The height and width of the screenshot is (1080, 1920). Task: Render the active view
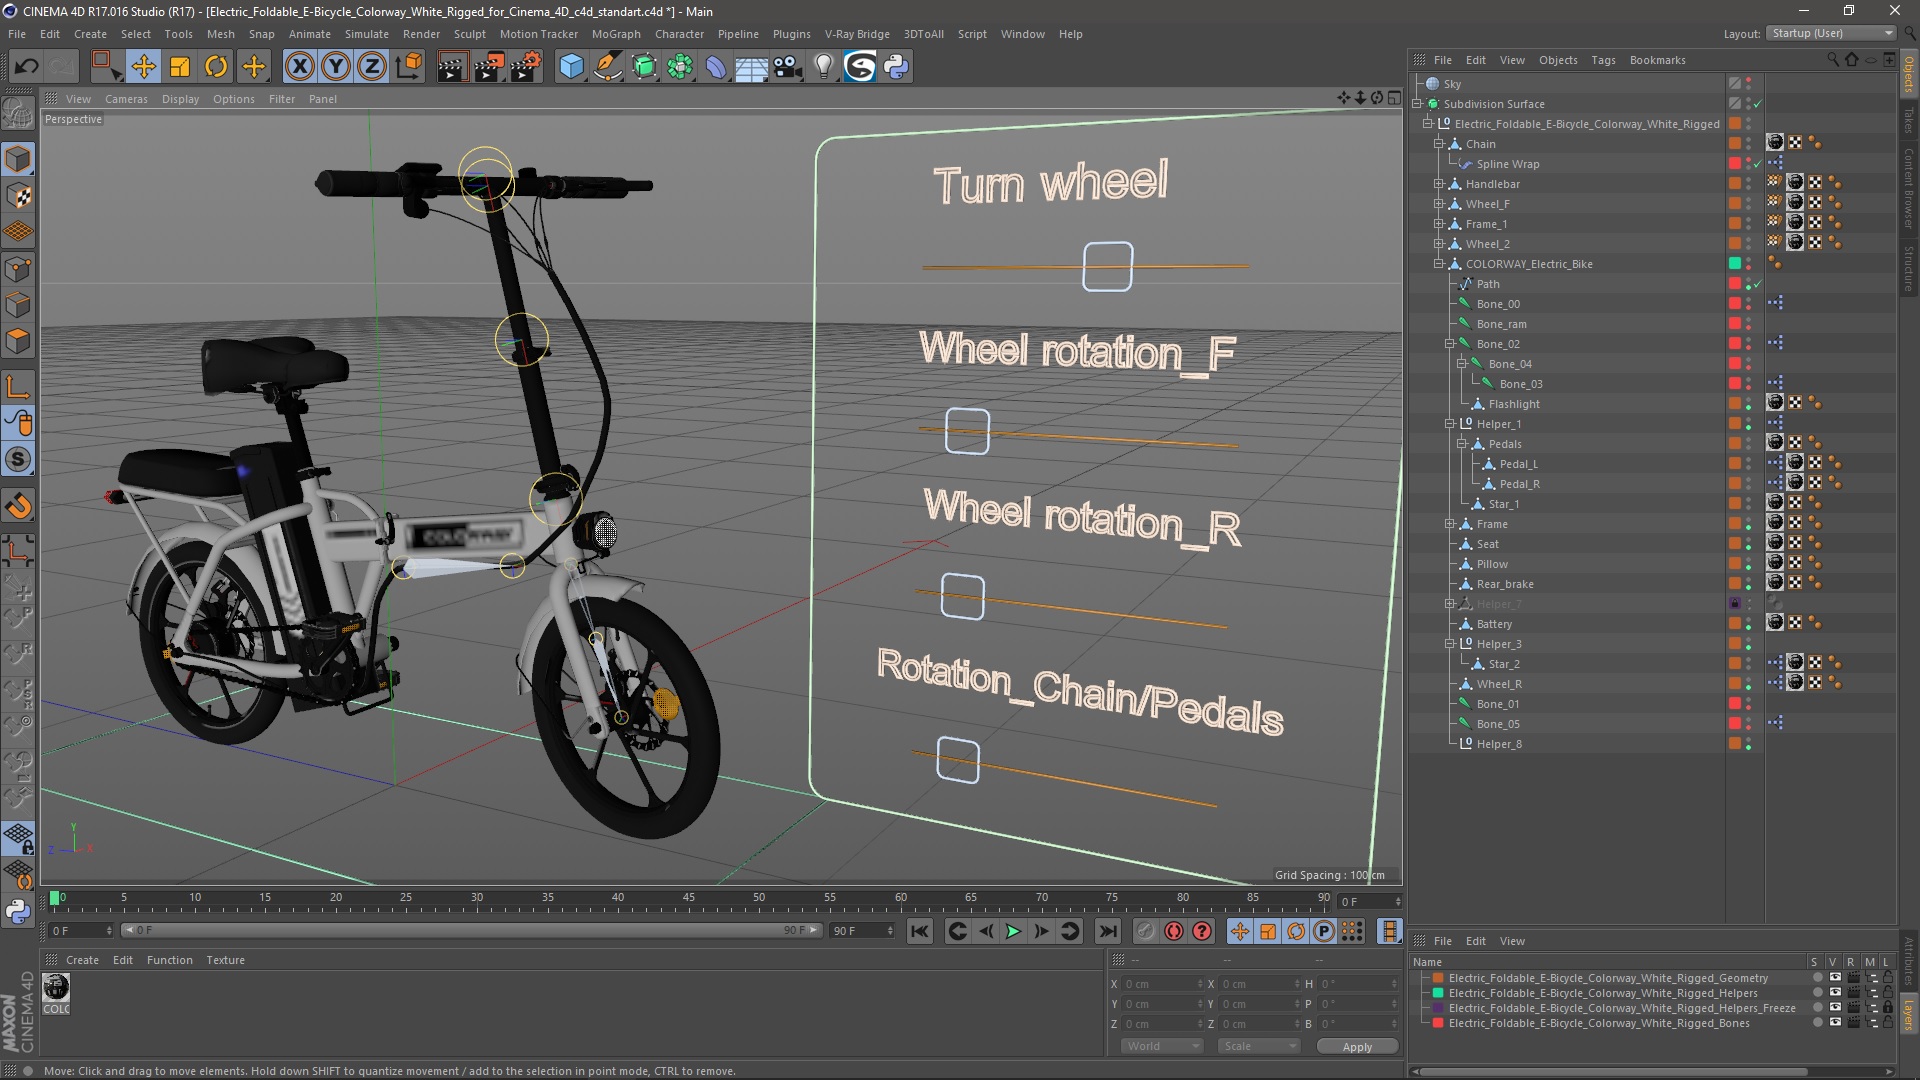[x=452, y=67]
